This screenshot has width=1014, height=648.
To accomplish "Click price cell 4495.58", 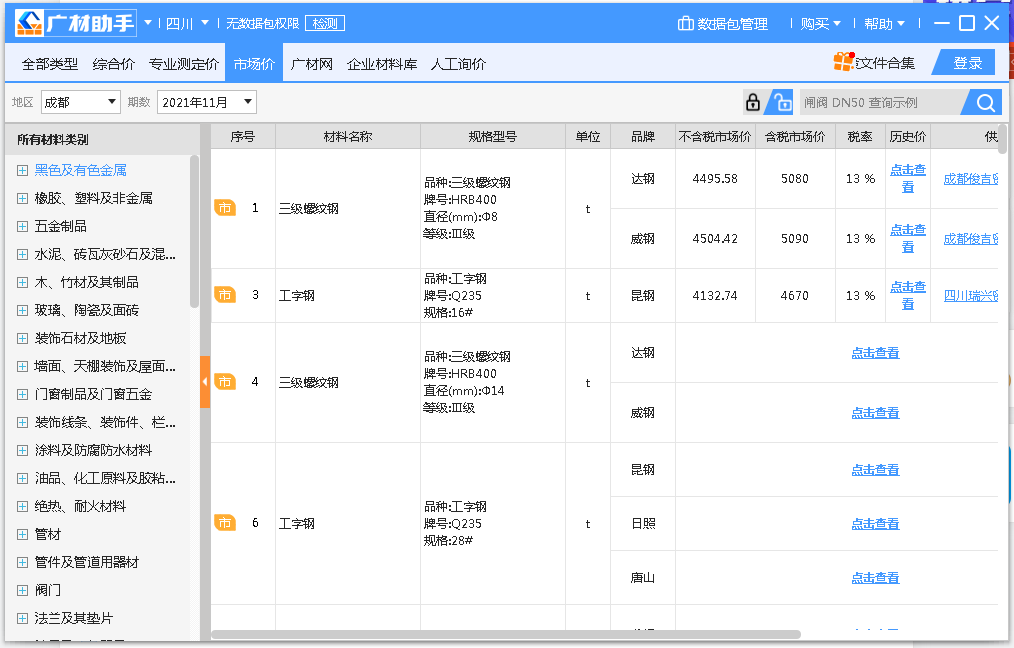I will [x=715, y=178].
